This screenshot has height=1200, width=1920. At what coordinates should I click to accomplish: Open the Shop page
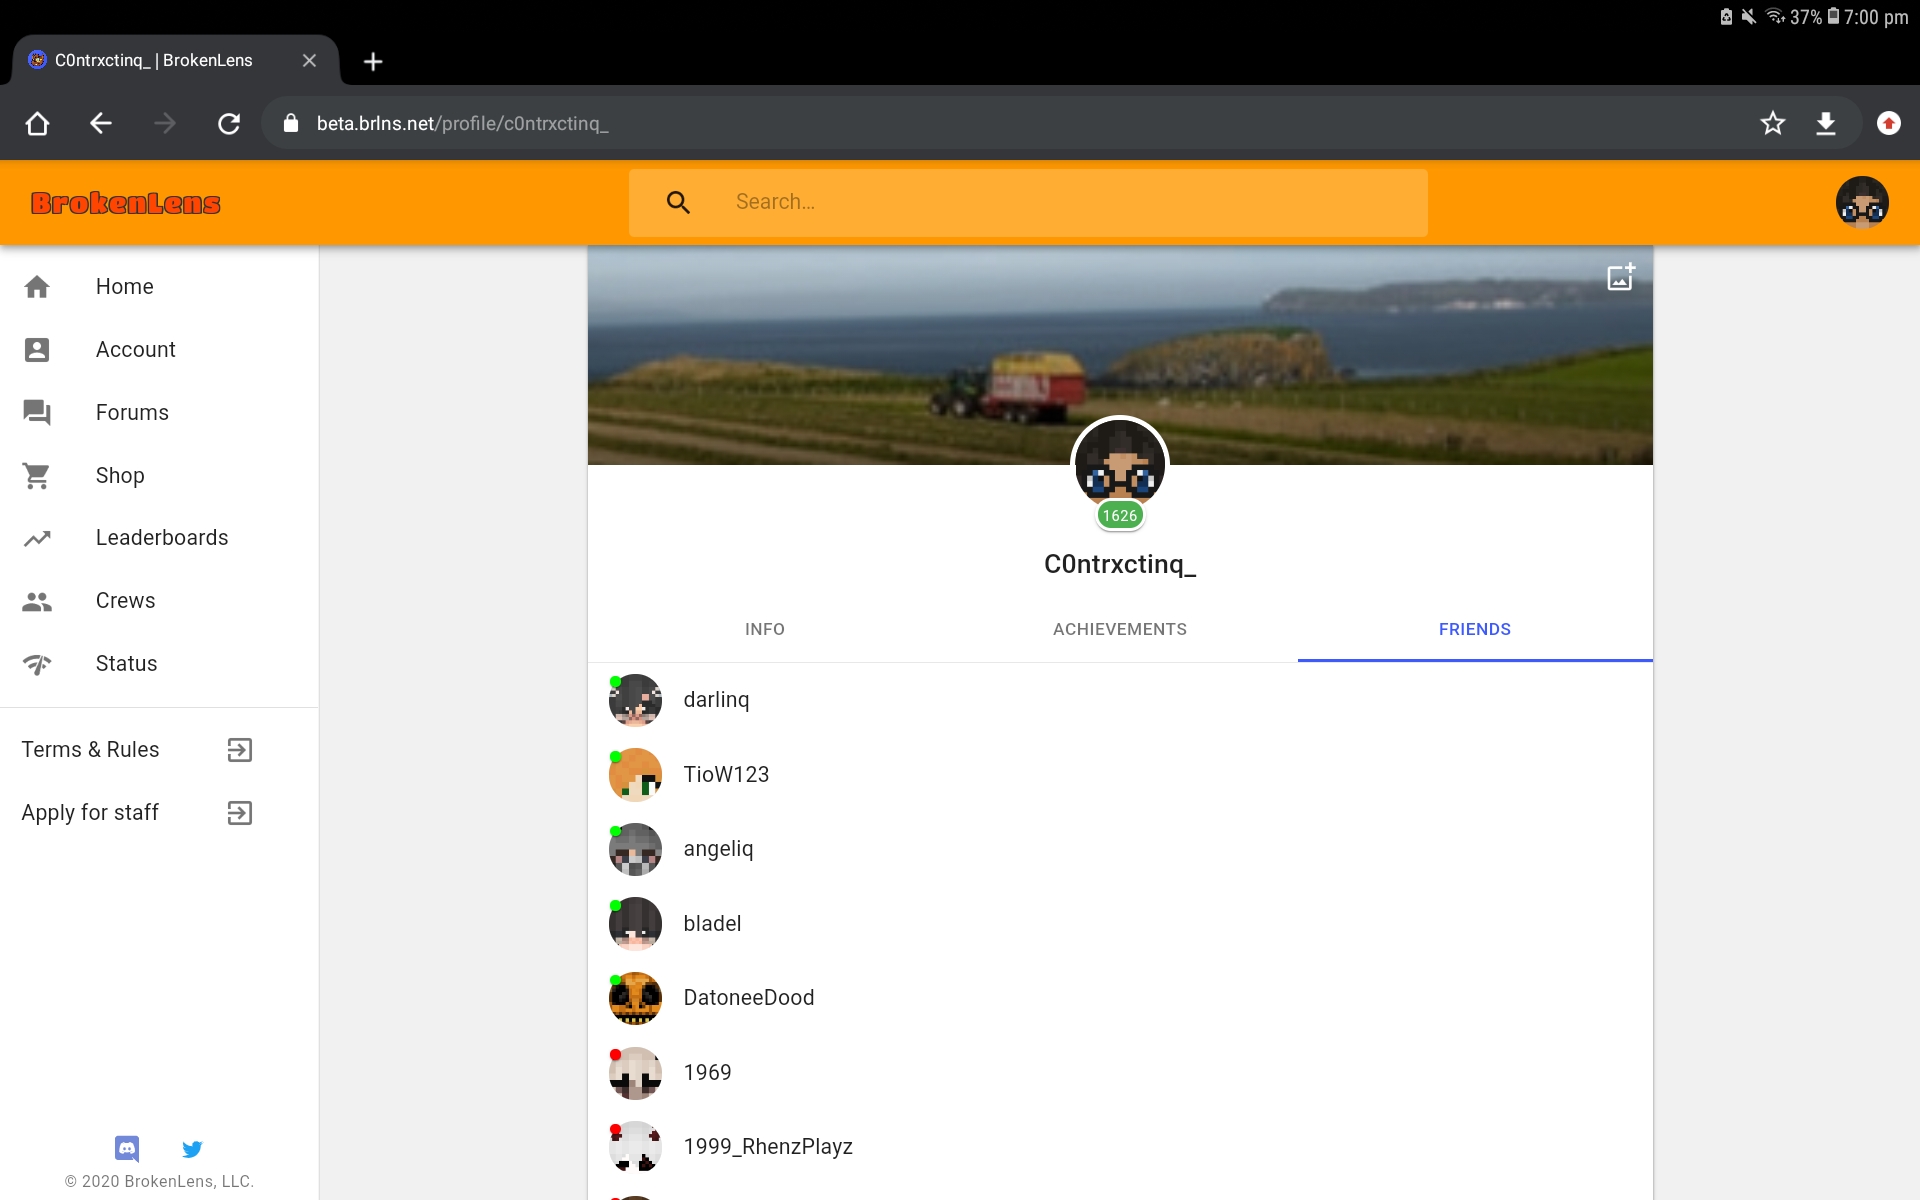tap(160, 476)
